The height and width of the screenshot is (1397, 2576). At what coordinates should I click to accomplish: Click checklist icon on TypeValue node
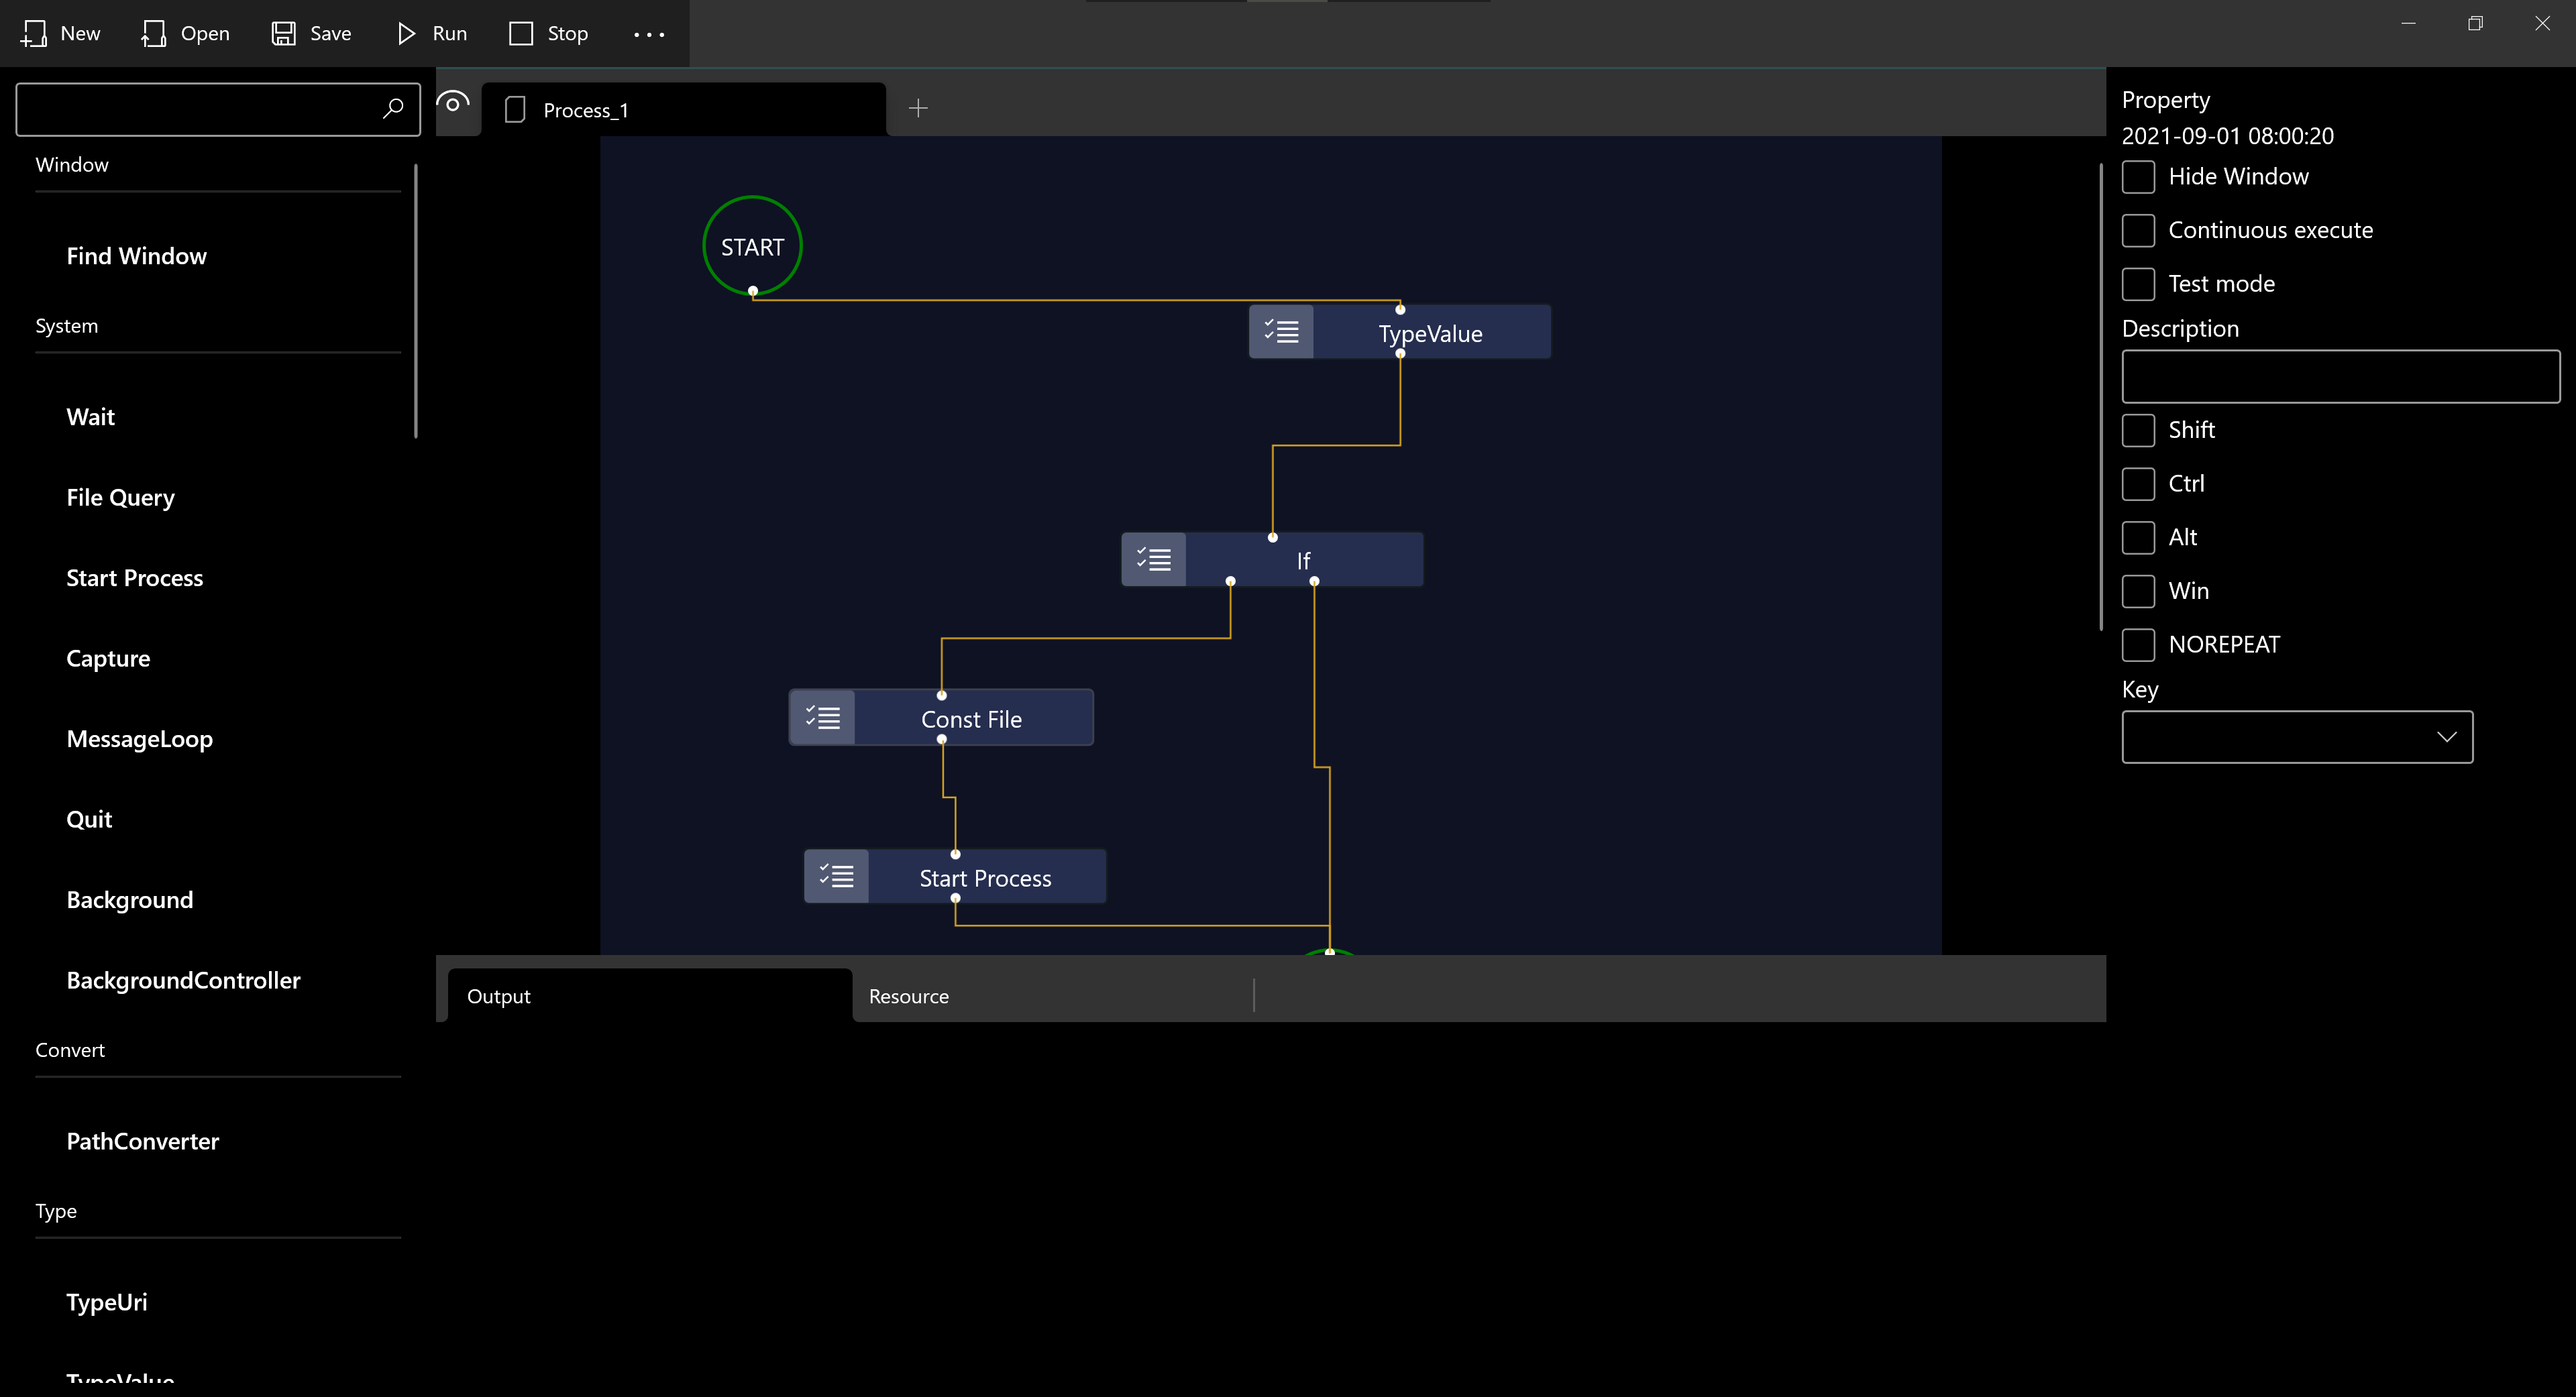tap(1281, 331)
